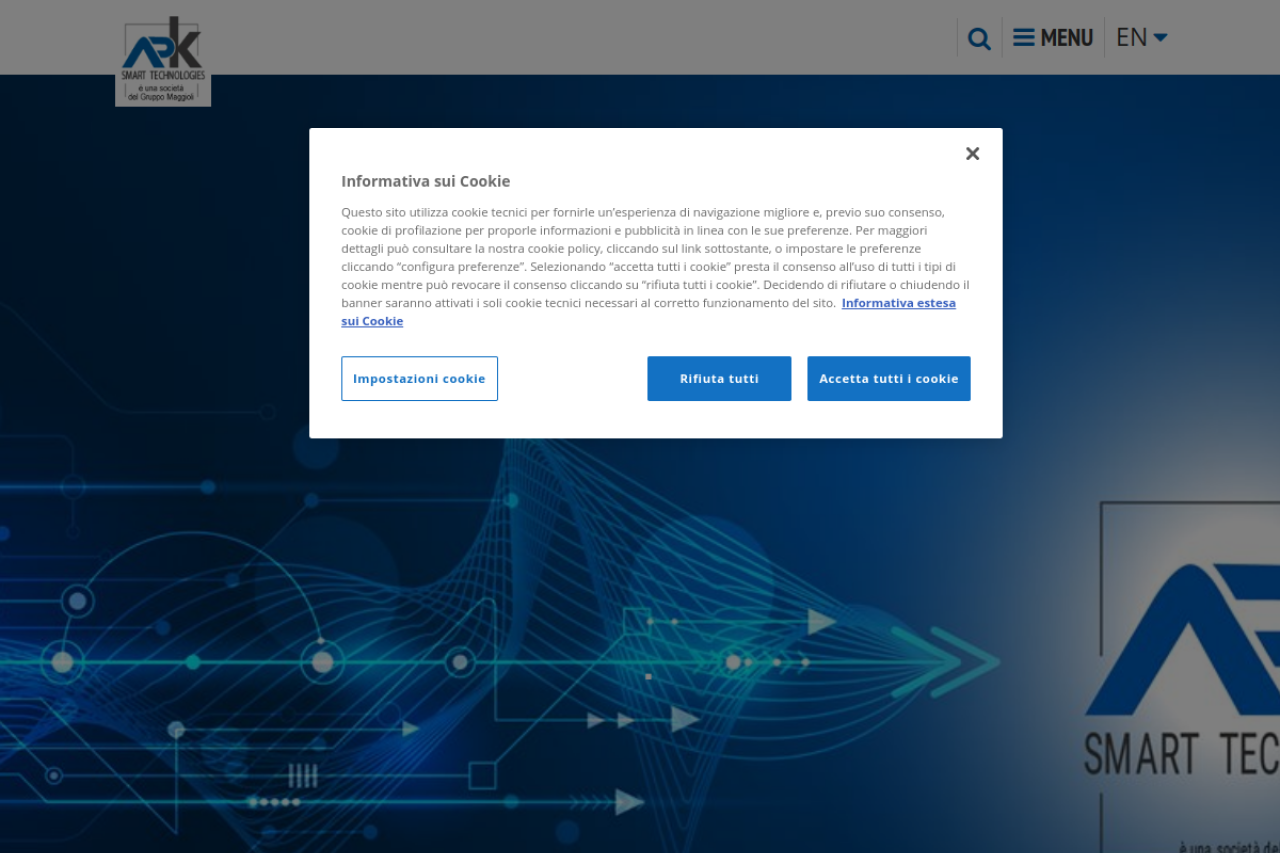
Task: Click the APK Smart Technologies header logo
Action: pyautogui.click(x=163, y=48)
